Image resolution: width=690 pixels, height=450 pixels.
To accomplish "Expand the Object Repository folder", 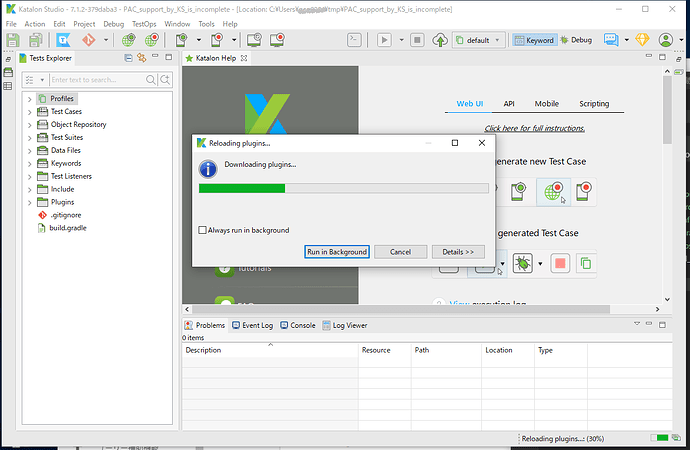I will [x=29, y=125].
